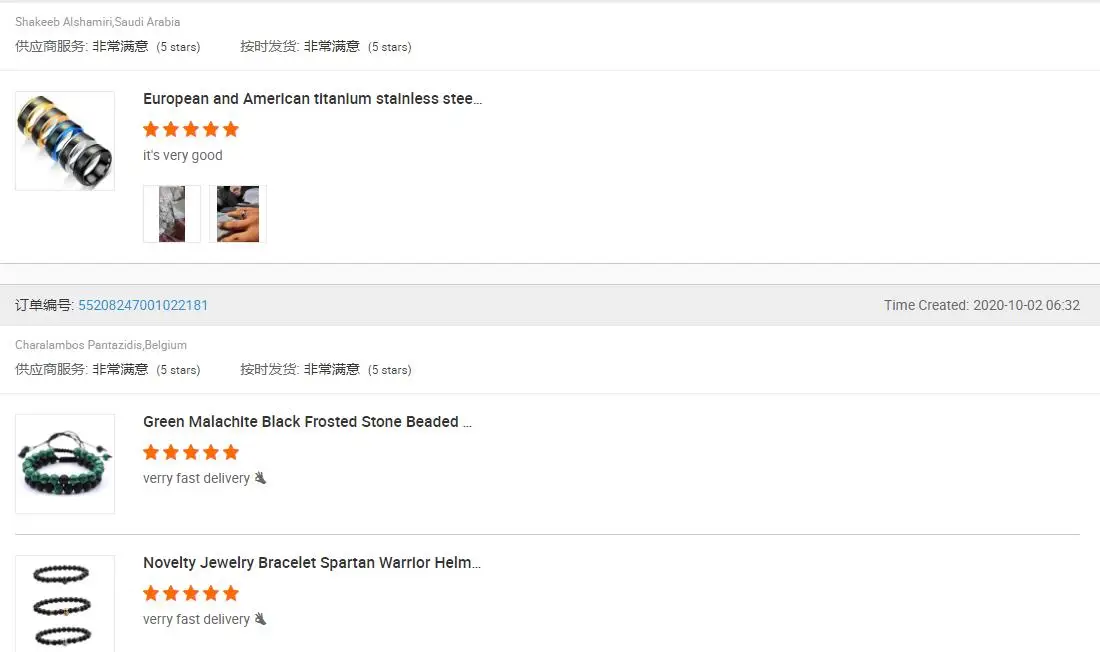View first customer review photo of ring

click(172, 214)
